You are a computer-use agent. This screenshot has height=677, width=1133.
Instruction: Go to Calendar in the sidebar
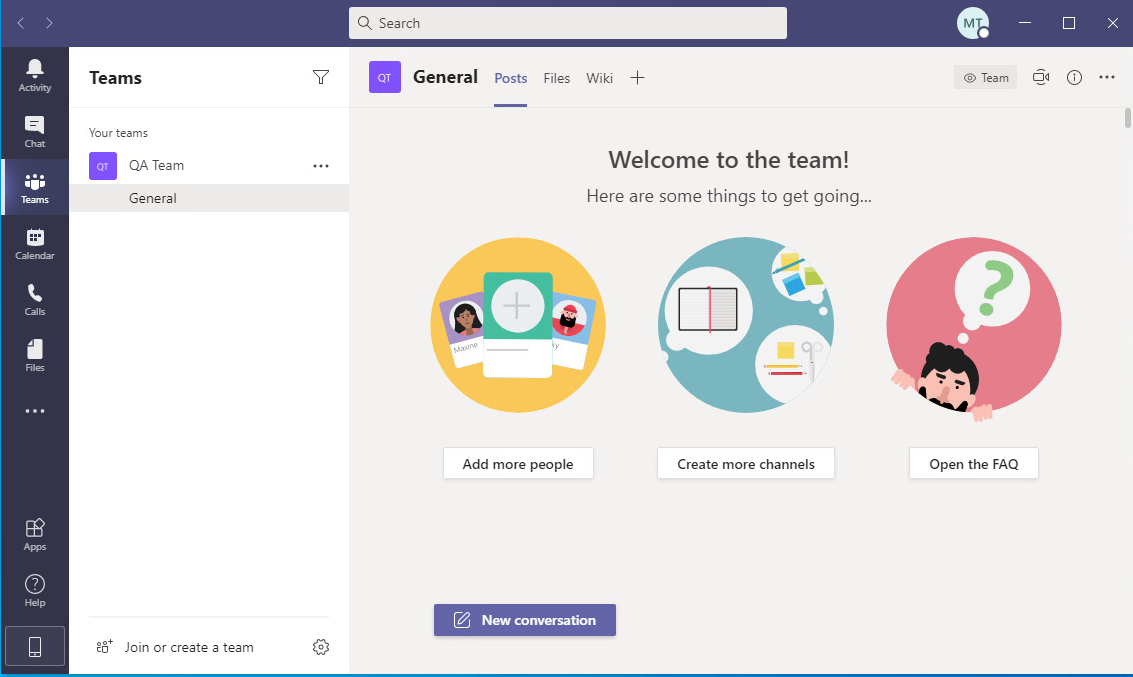(35, 243)
